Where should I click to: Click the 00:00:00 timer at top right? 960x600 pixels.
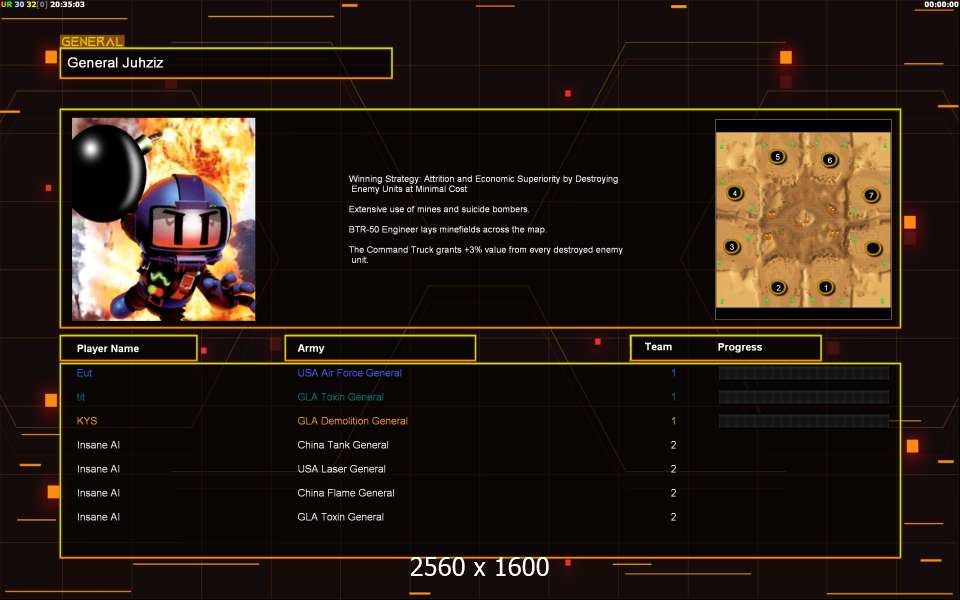click(x=941, y=4)
